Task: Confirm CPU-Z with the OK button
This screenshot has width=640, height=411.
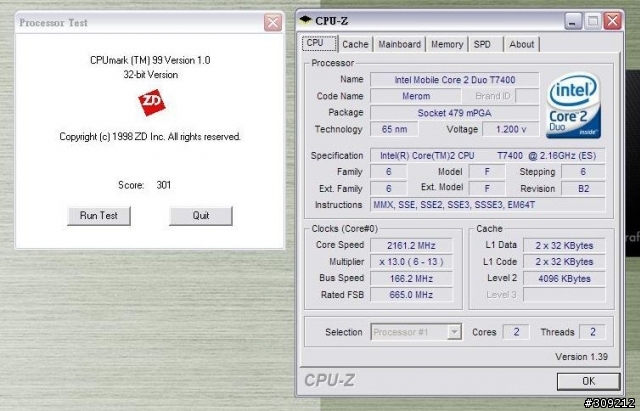Action: [588, 381]
